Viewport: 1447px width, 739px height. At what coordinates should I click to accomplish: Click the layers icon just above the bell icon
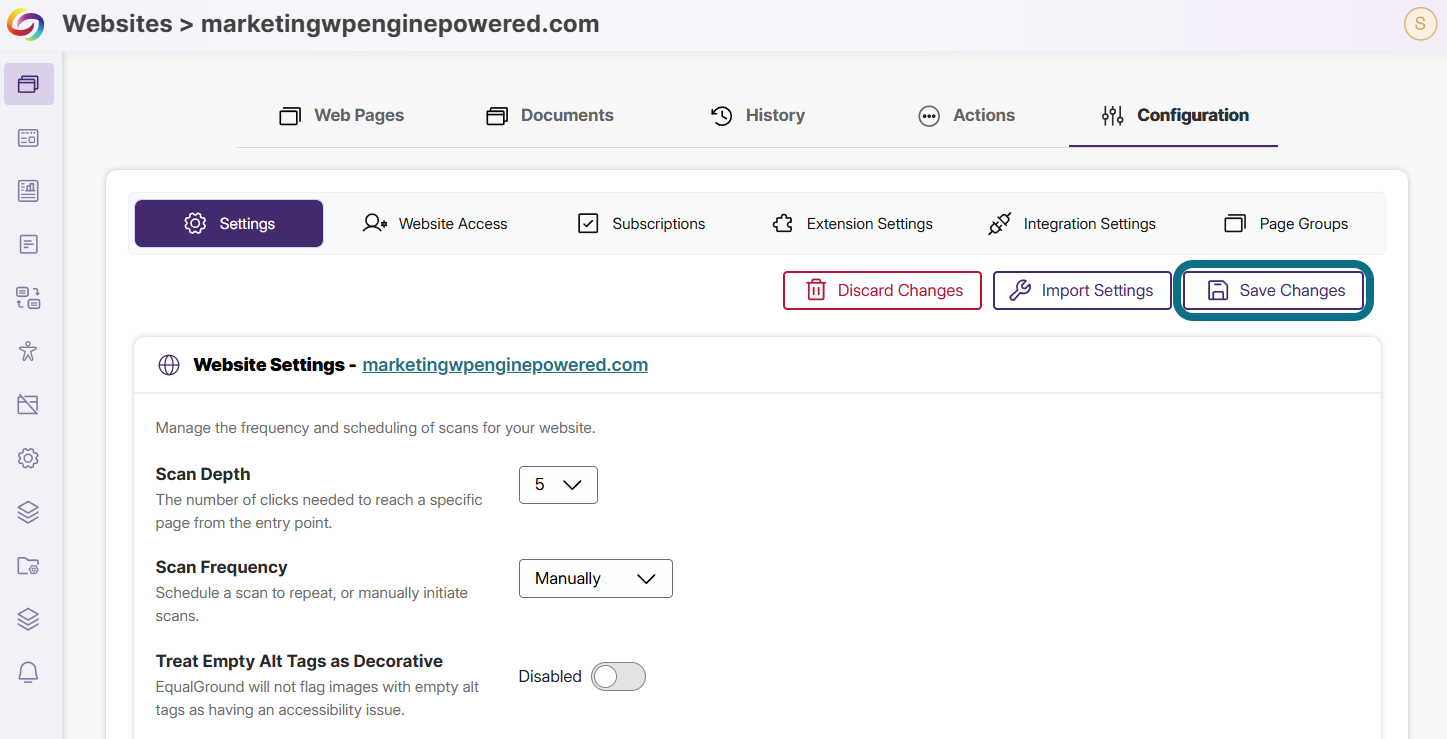[28, 619]
